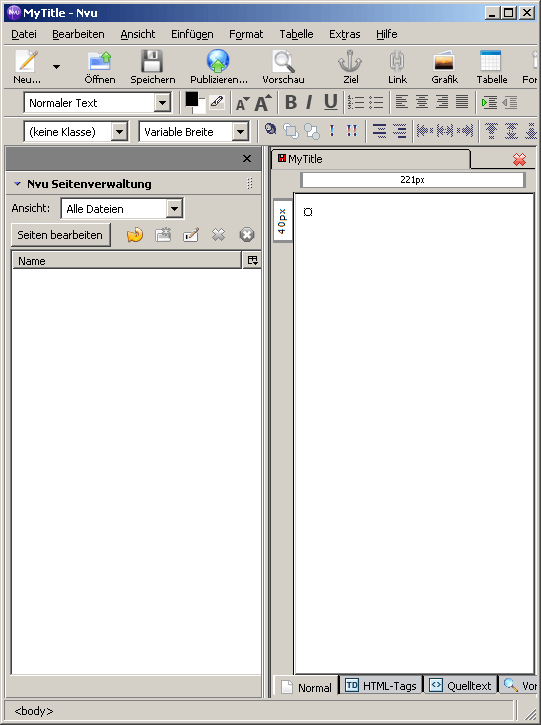
Task: Click the white background color swatch
Action: [x=201, y=106]
